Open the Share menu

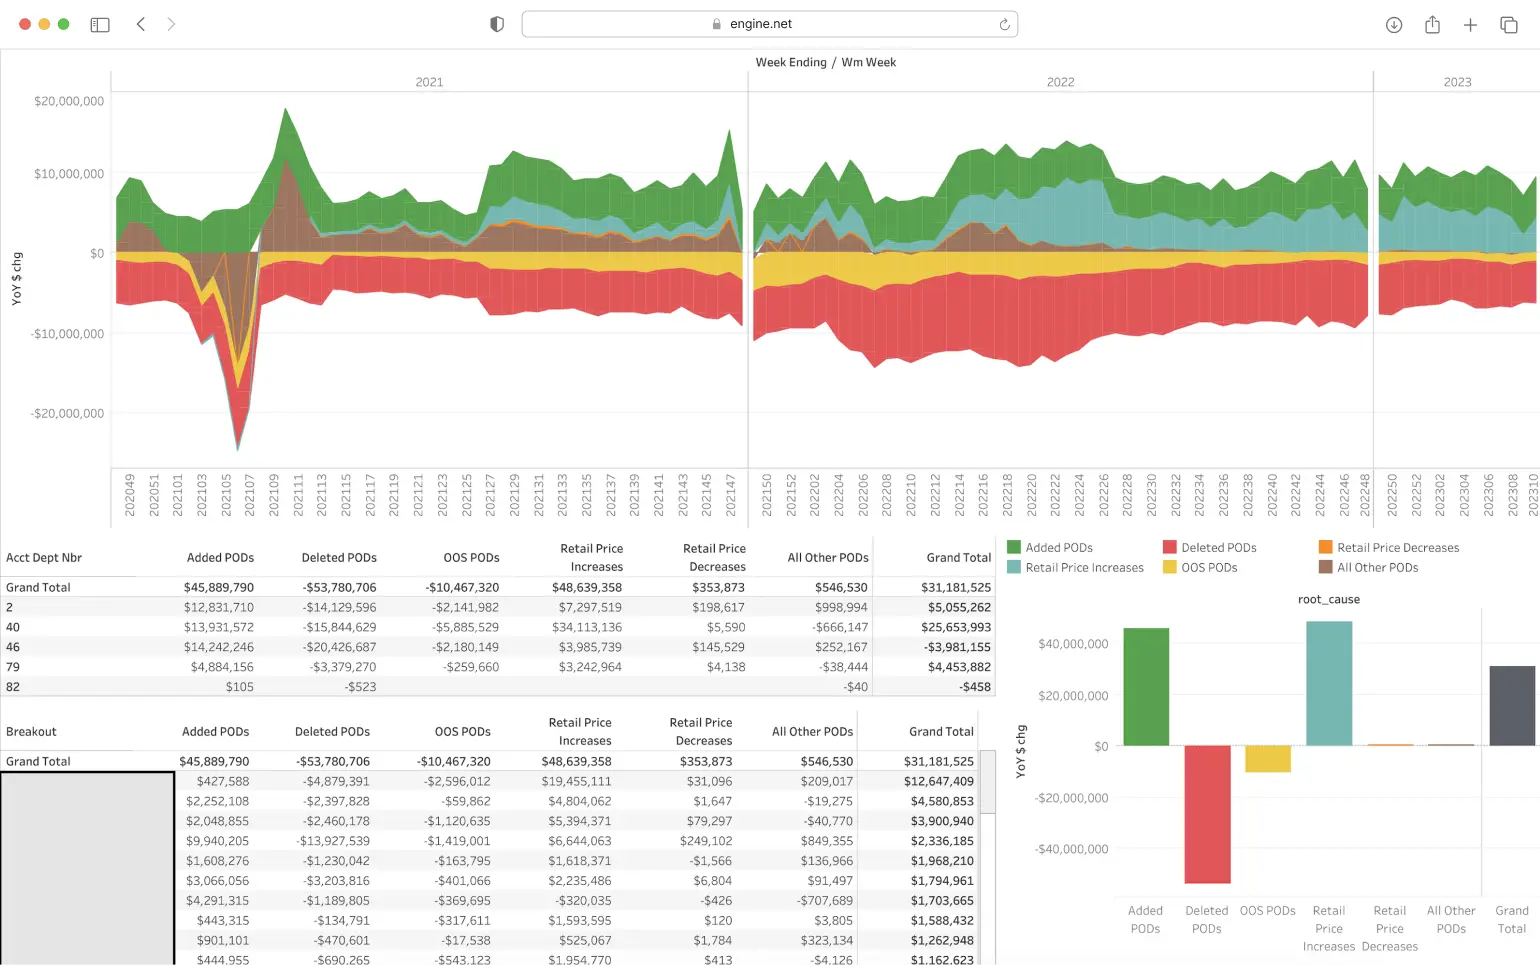[1432, 24]
